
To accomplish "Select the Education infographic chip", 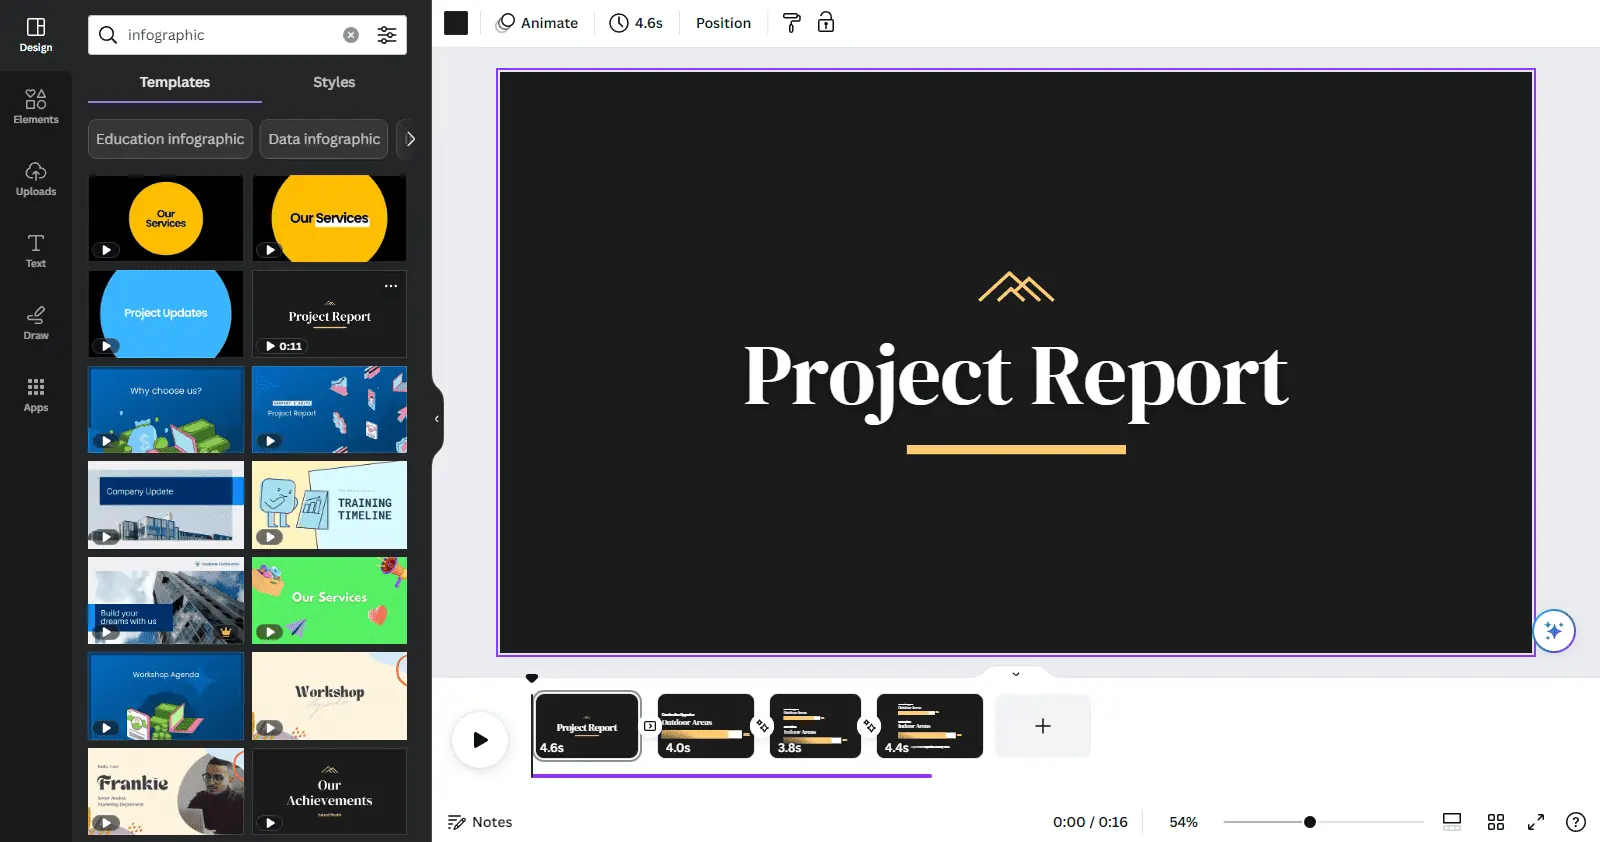I will click(x=170, y=139).
